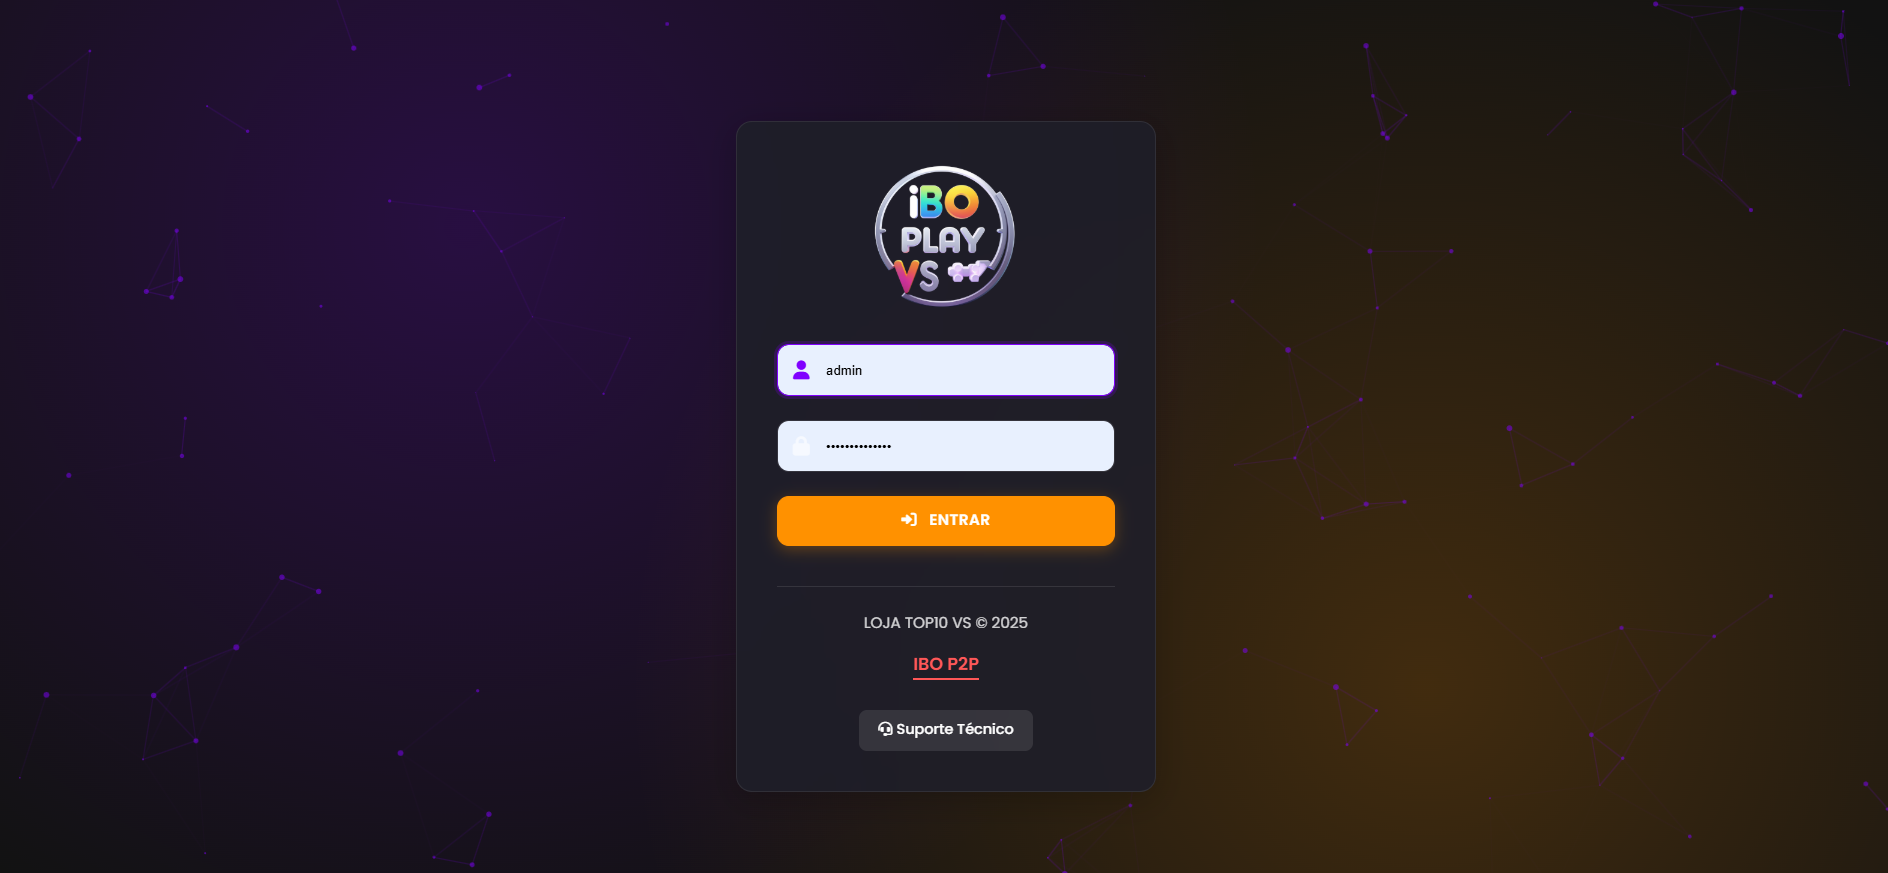Screen dimensions: 1888x873
Task: Click the headset icon on Suporte Técnico
Action: (x=885, y=729)
